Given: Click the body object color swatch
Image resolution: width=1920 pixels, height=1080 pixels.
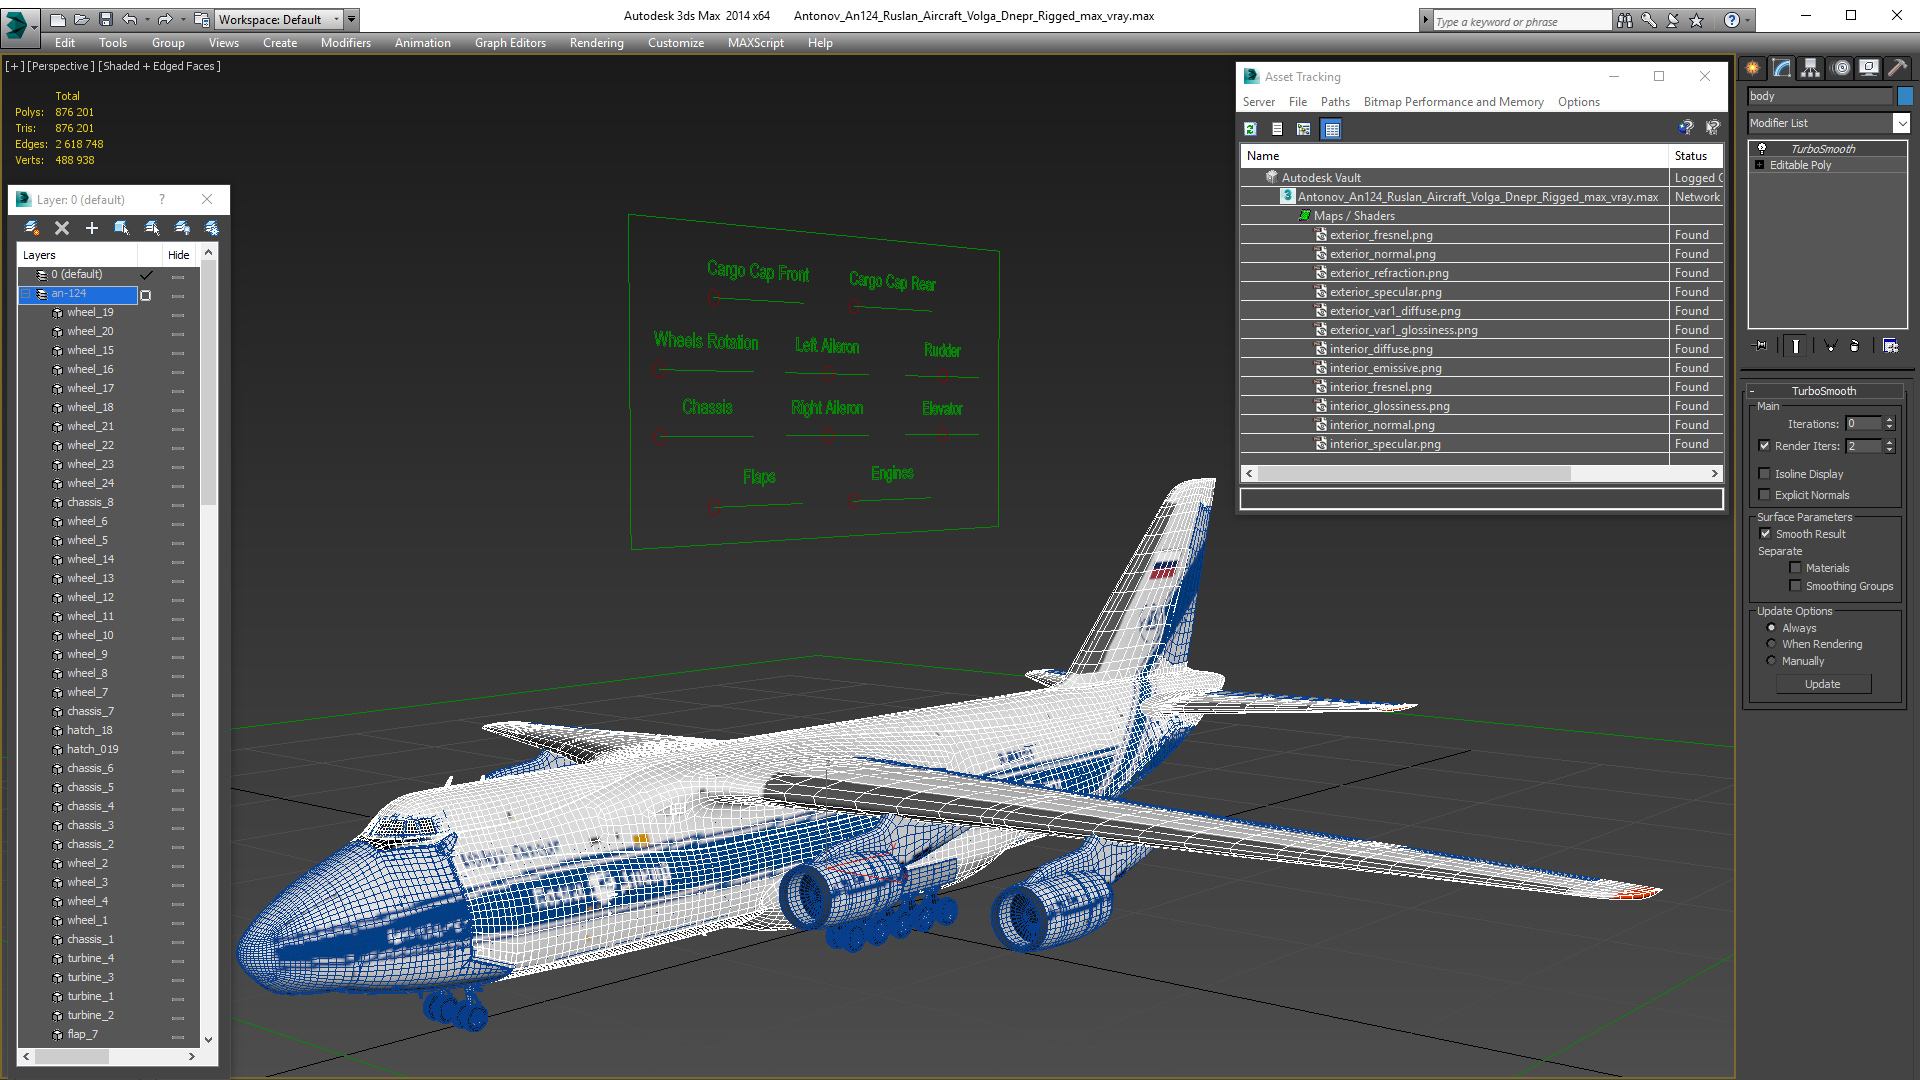Looking at the screenshot, I should tap(1905, 96).
